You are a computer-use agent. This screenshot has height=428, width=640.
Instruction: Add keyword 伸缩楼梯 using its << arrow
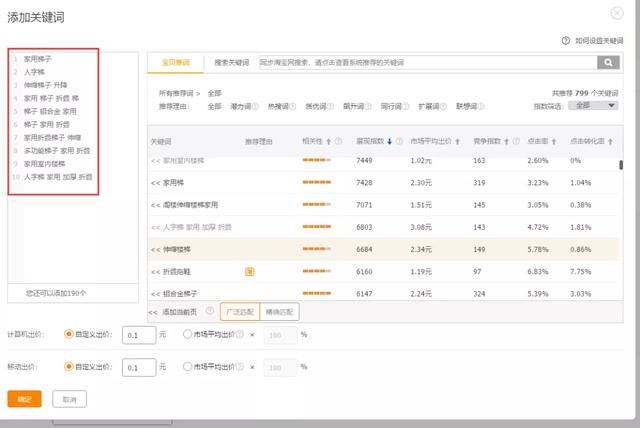[155, 249]
